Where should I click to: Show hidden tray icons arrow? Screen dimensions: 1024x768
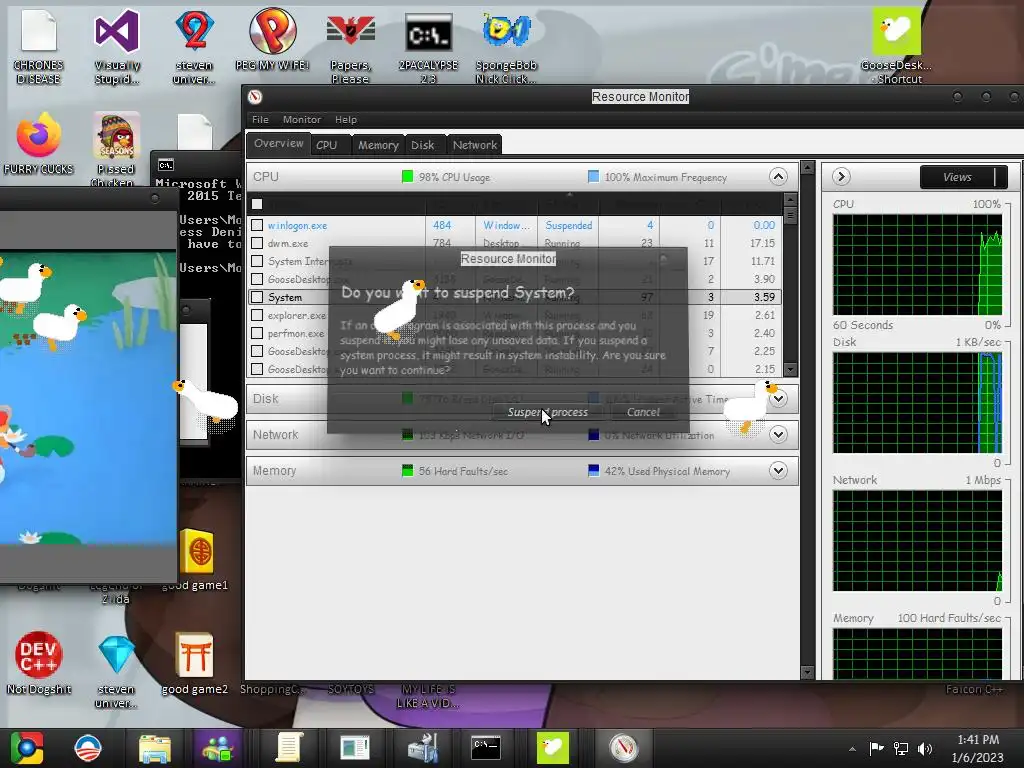pos(852,749)
